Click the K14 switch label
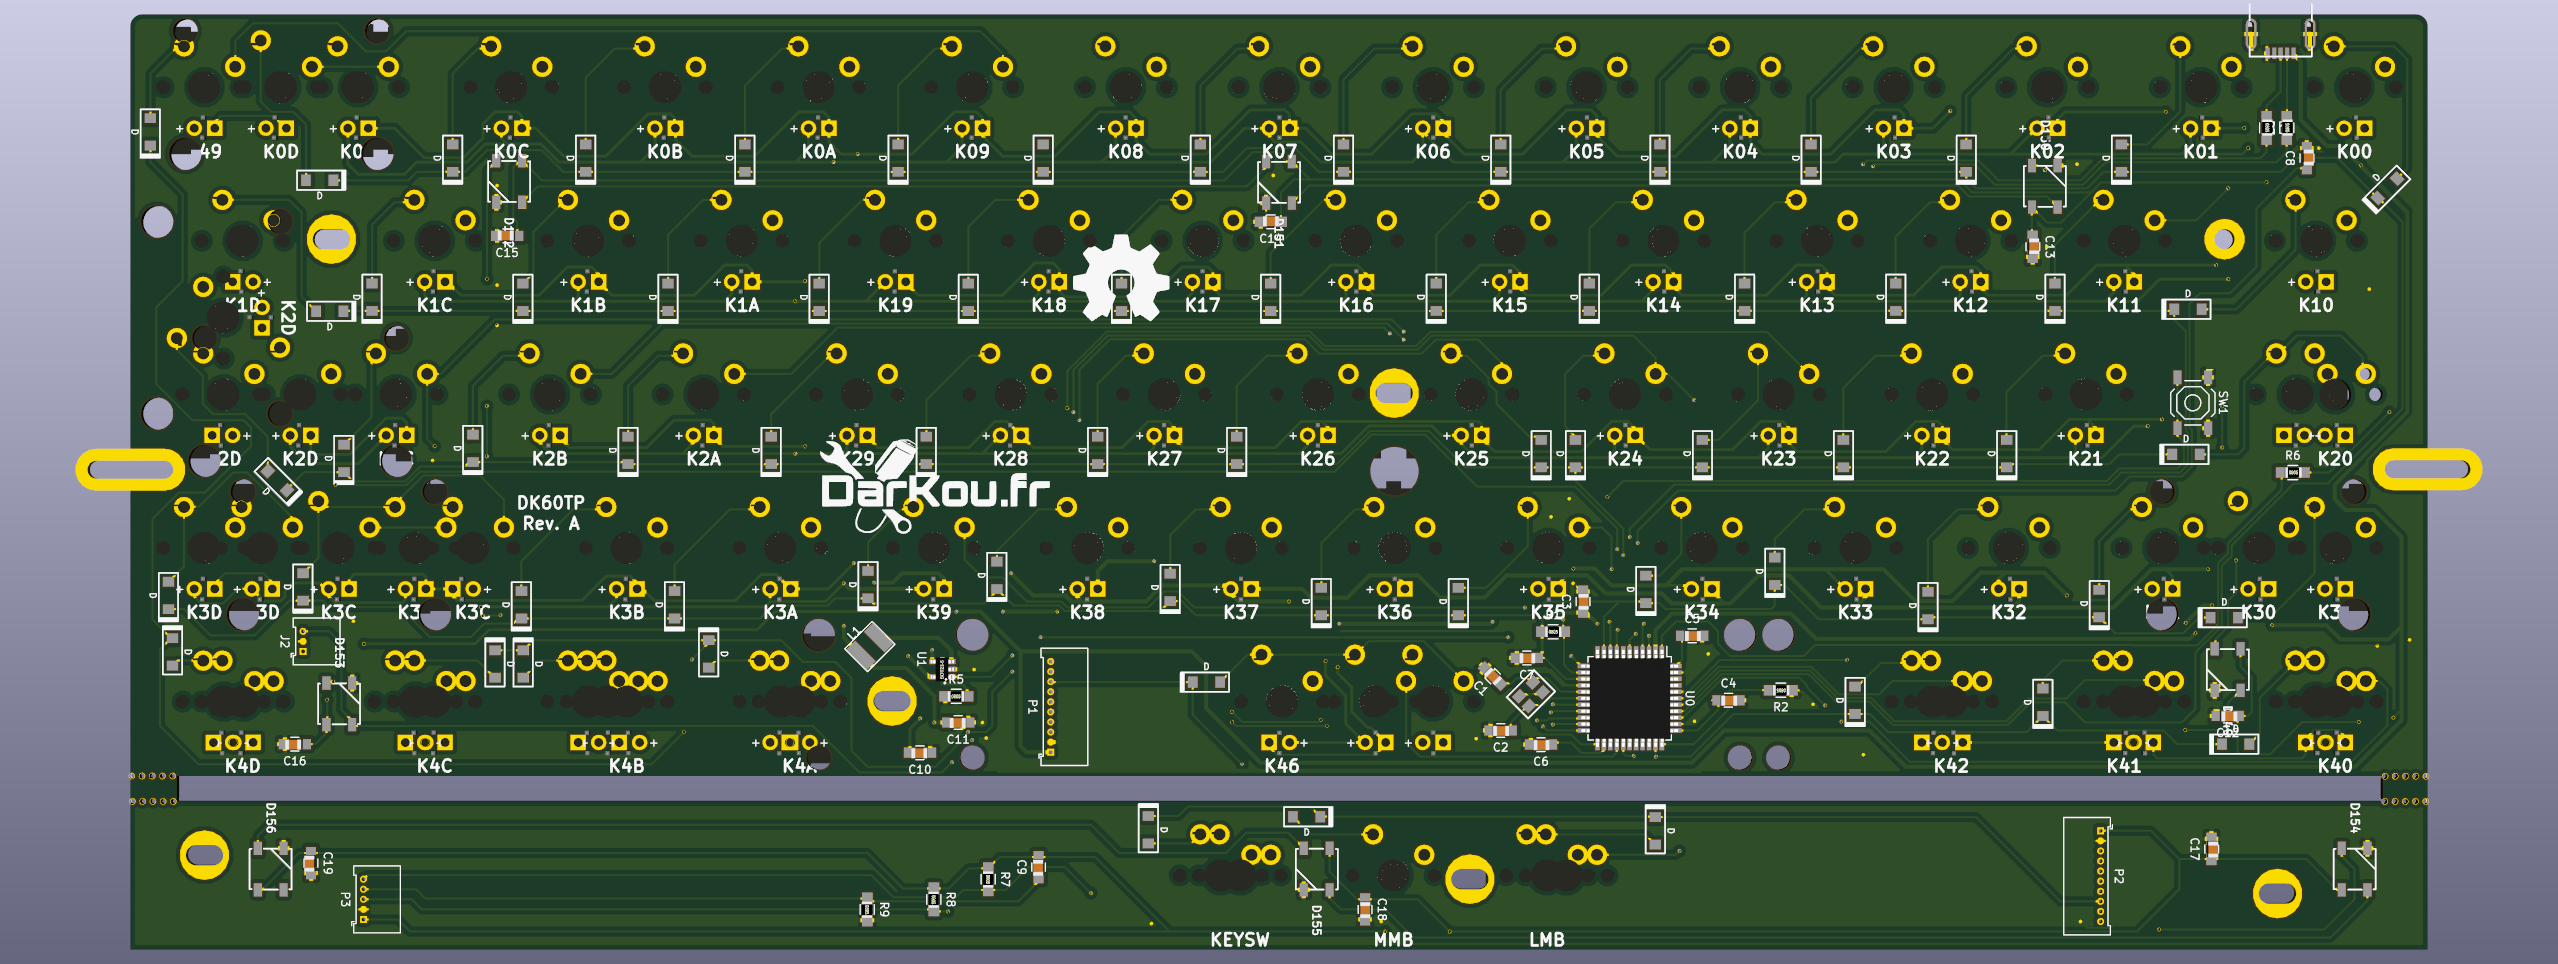This screenshot has width=2558, height=964. (1663, 305)
